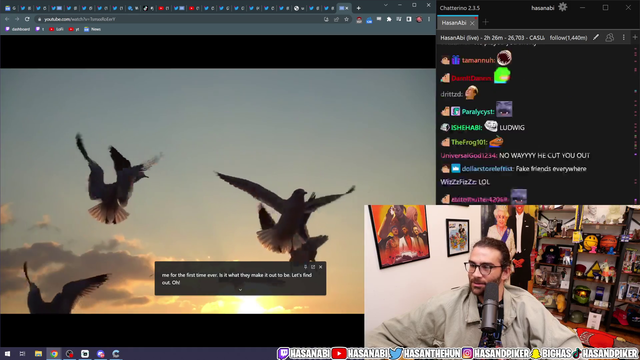Click tamannuh's emote image in chat
Screen dimensions: 640x360
click(504, 58)
